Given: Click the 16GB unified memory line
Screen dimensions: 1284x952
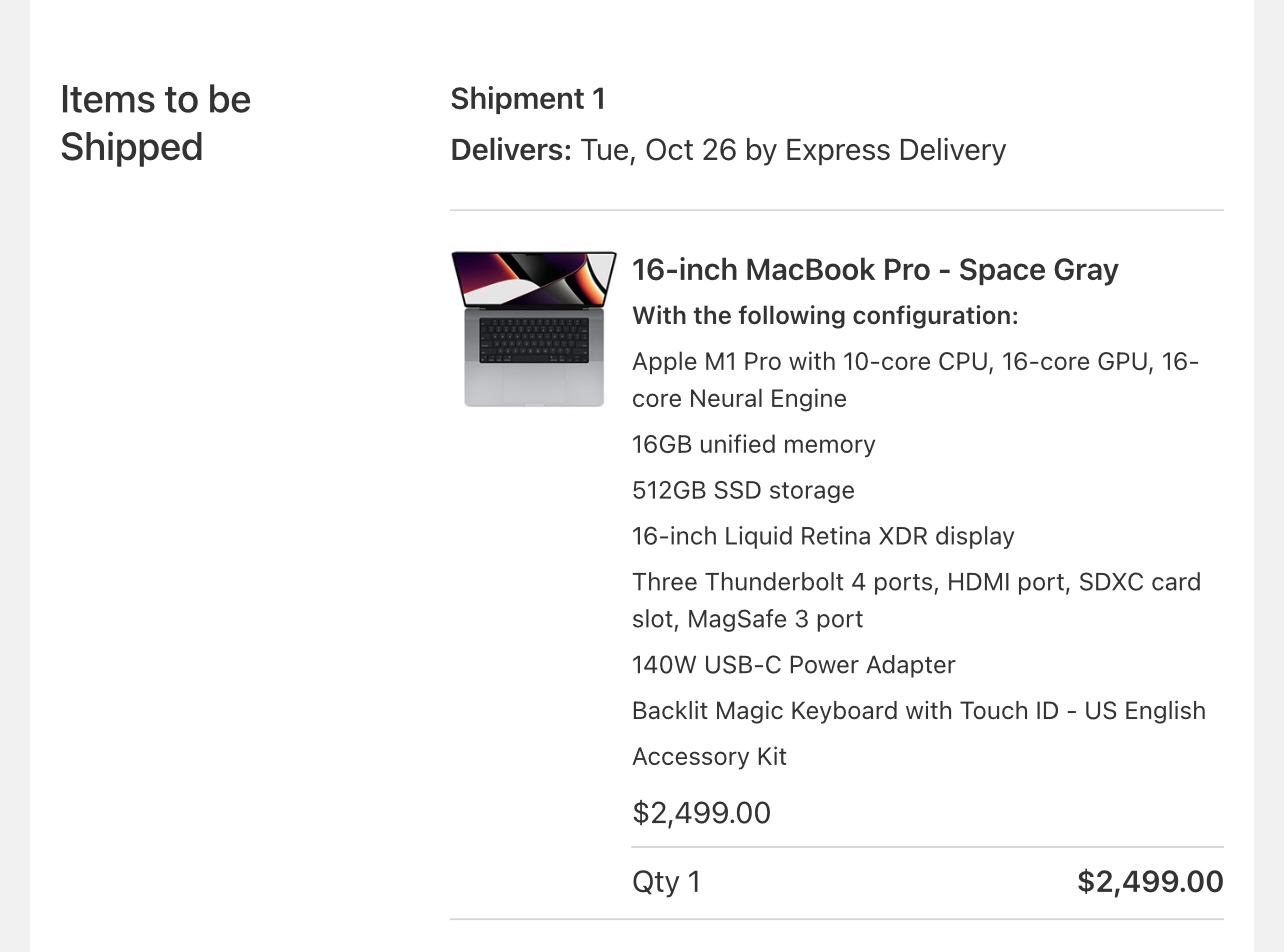Looking at the screenshot, I should click(753, 444).
